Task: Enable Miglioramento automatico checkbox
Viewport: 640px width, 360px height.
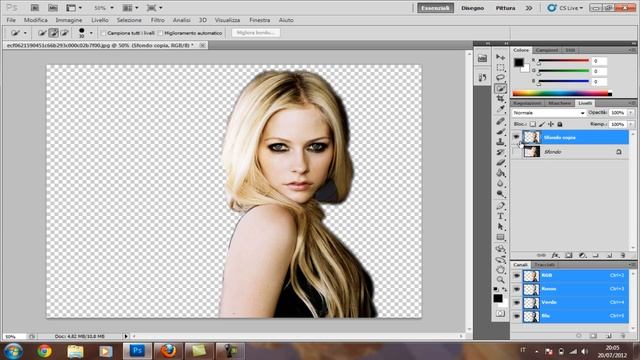Action: tap(160, 33)
